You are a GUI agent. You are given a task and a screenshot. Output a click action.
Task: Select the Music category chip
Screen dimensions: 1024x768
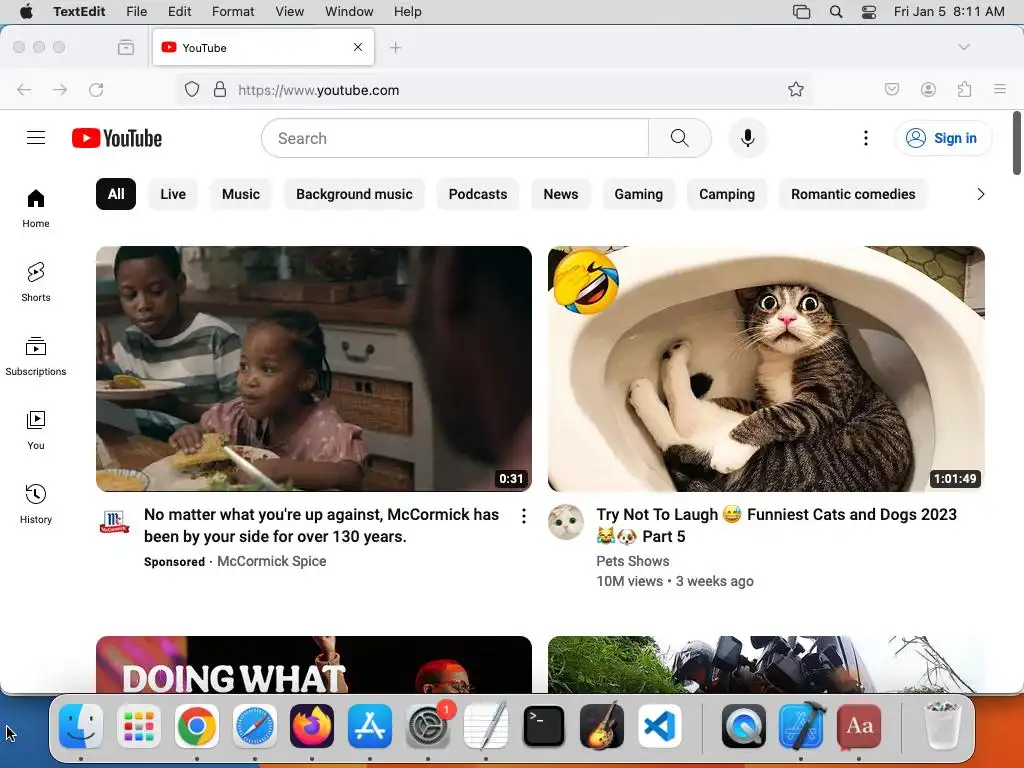pyautogui.click(x=241, y=194)
